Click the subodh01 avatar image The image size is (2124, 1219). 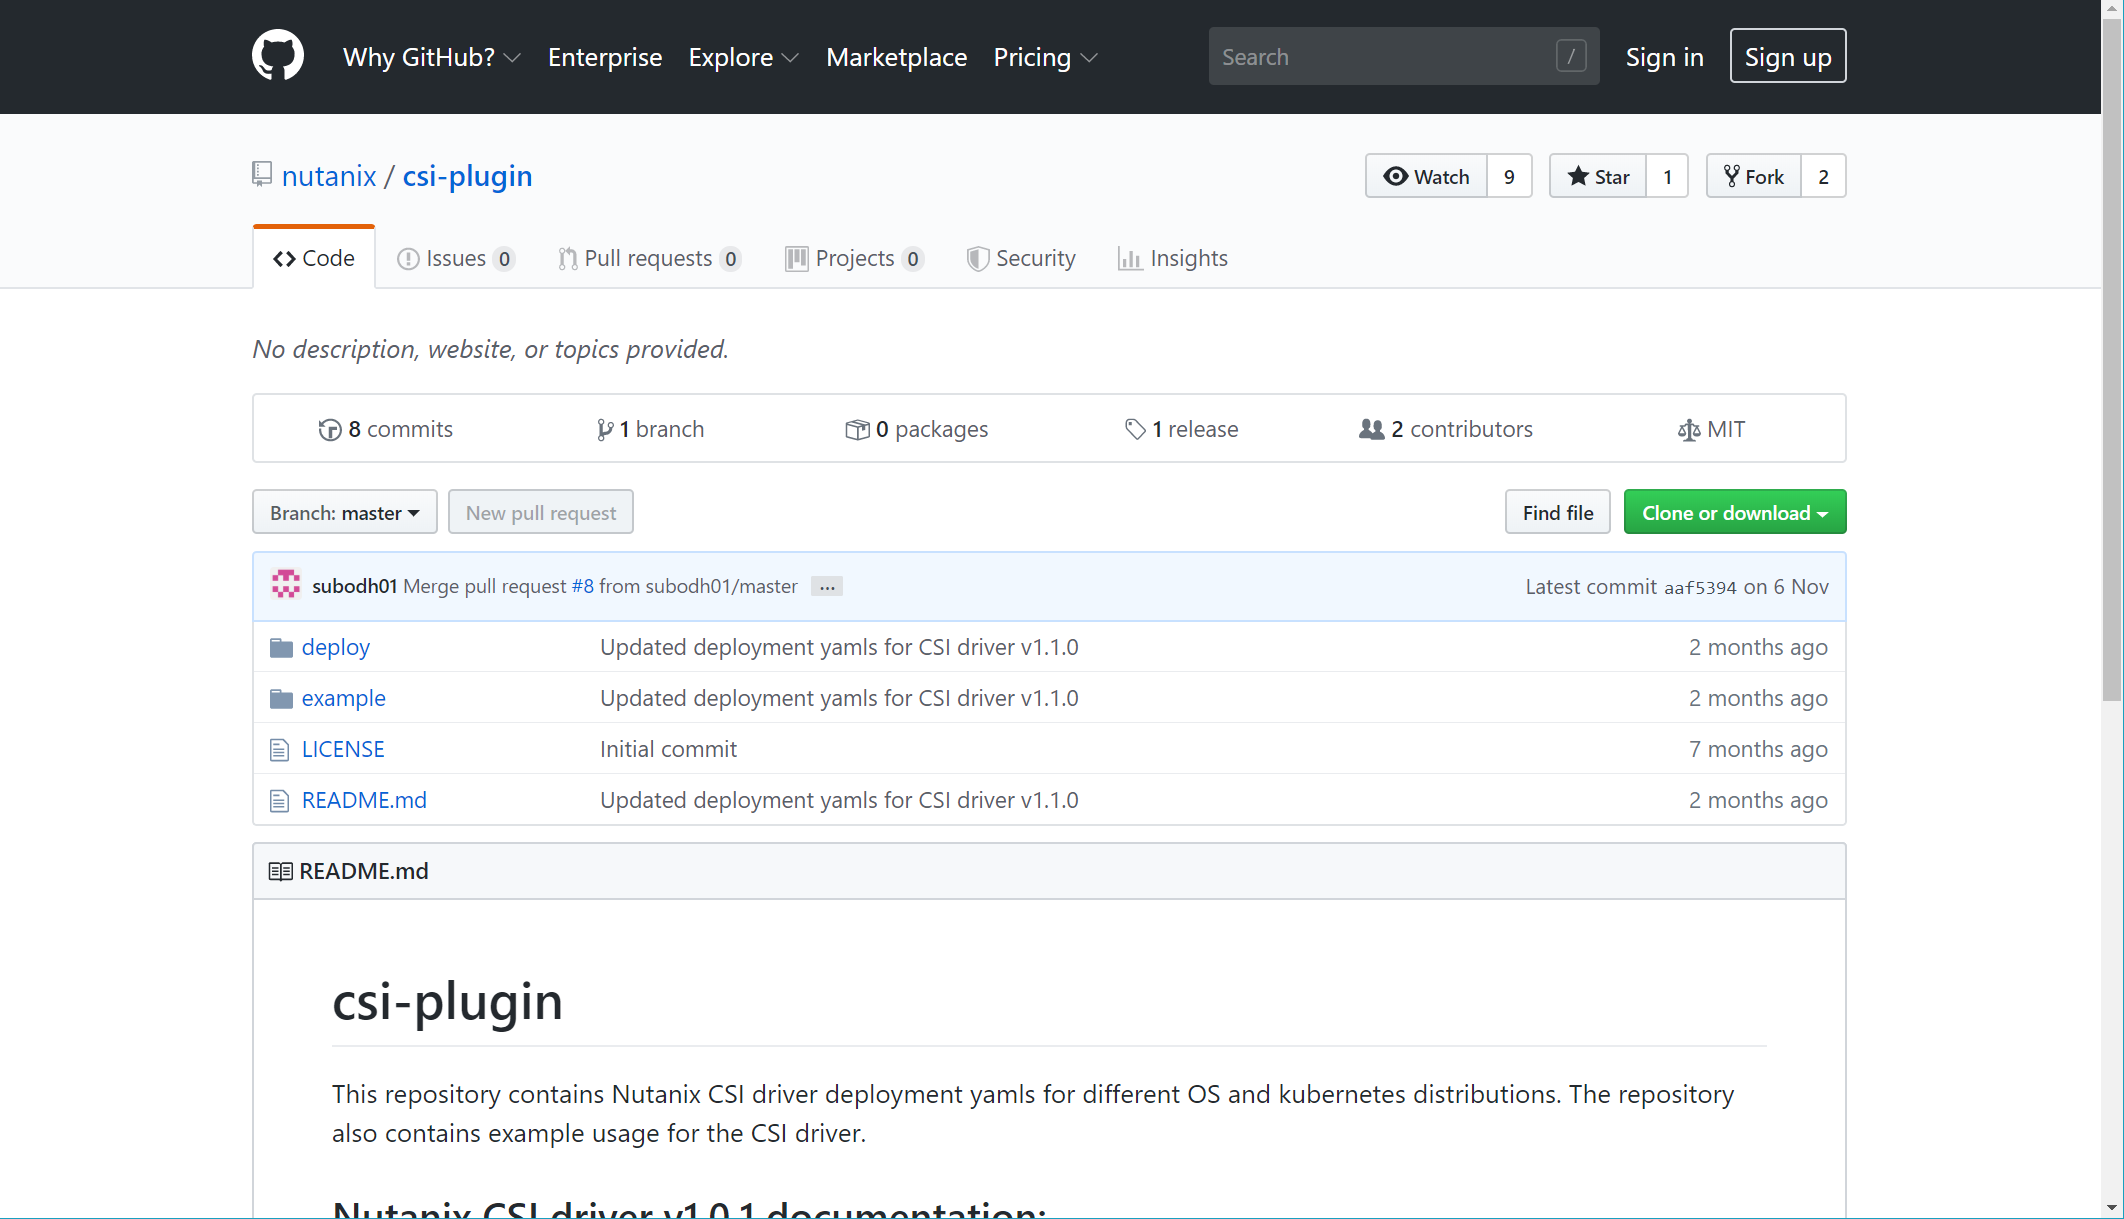(286, 586)
